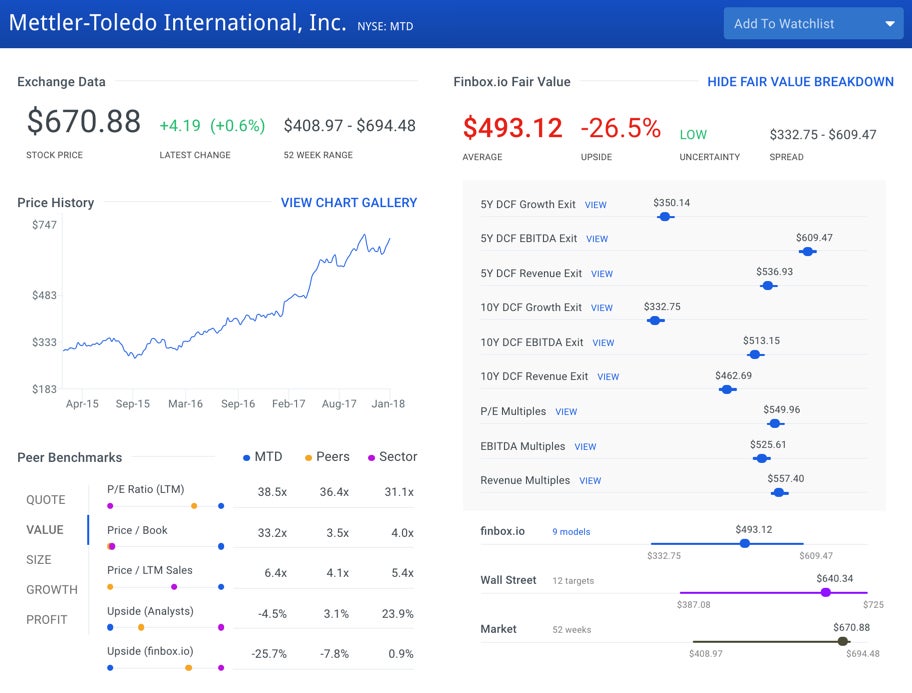Click the blue MTD dot on Price / Book row
Viewport: 912px width, 693px height.
[221, 546]
